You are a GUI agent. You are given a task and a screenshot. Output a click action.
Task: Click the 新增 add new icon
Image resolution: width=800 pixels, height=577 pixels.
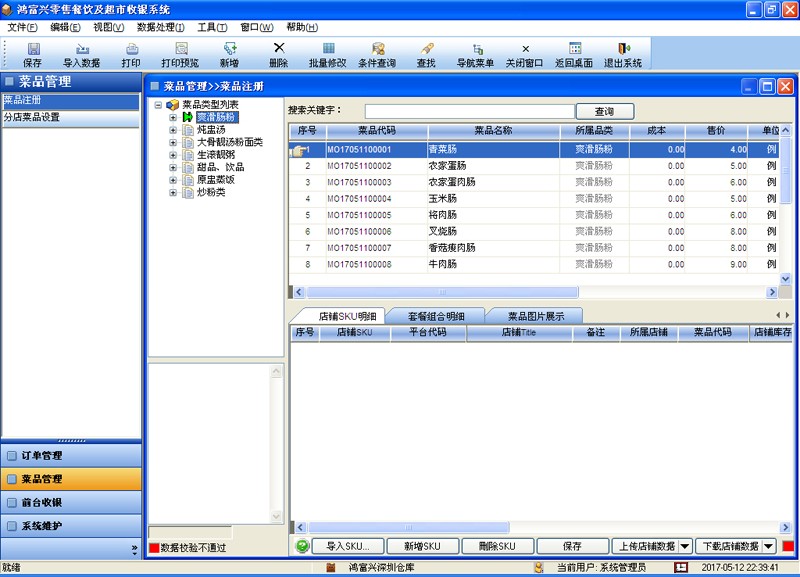(x=229, y=54)
